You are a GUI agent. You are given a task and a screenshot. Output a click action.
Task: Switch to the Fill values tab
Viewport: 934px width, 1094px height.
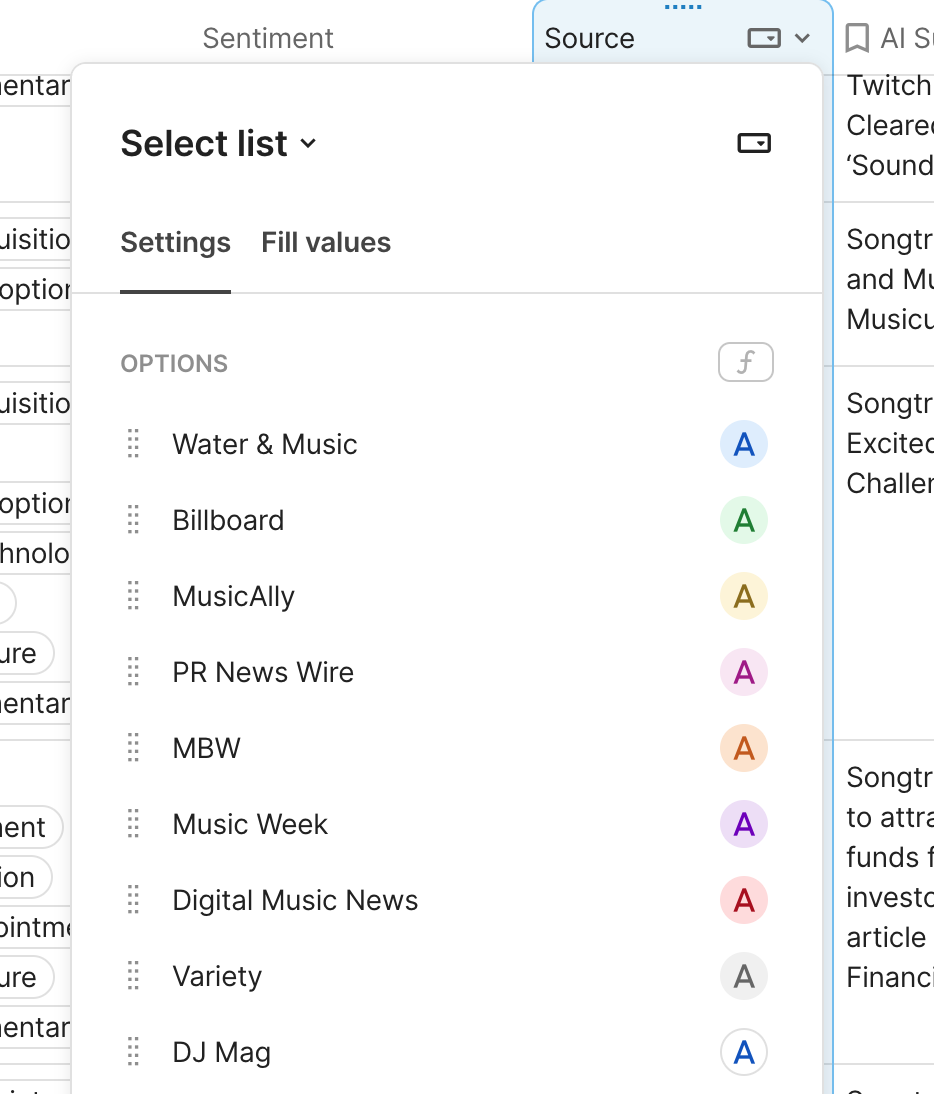[325, 242]
